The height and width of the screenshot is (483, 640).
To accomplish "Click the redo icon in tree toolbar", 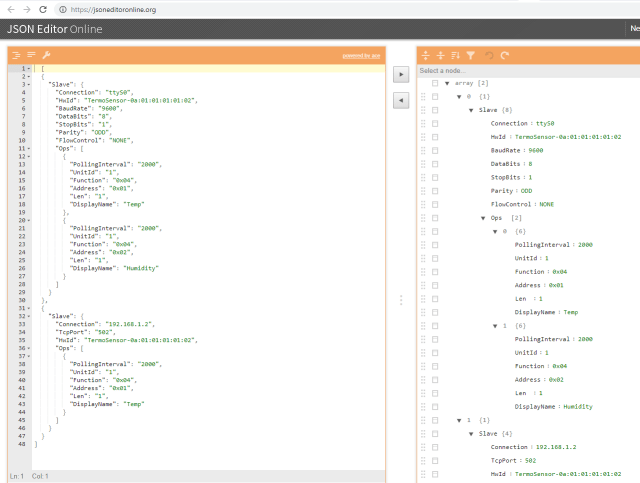I will [x=505, y=55].
